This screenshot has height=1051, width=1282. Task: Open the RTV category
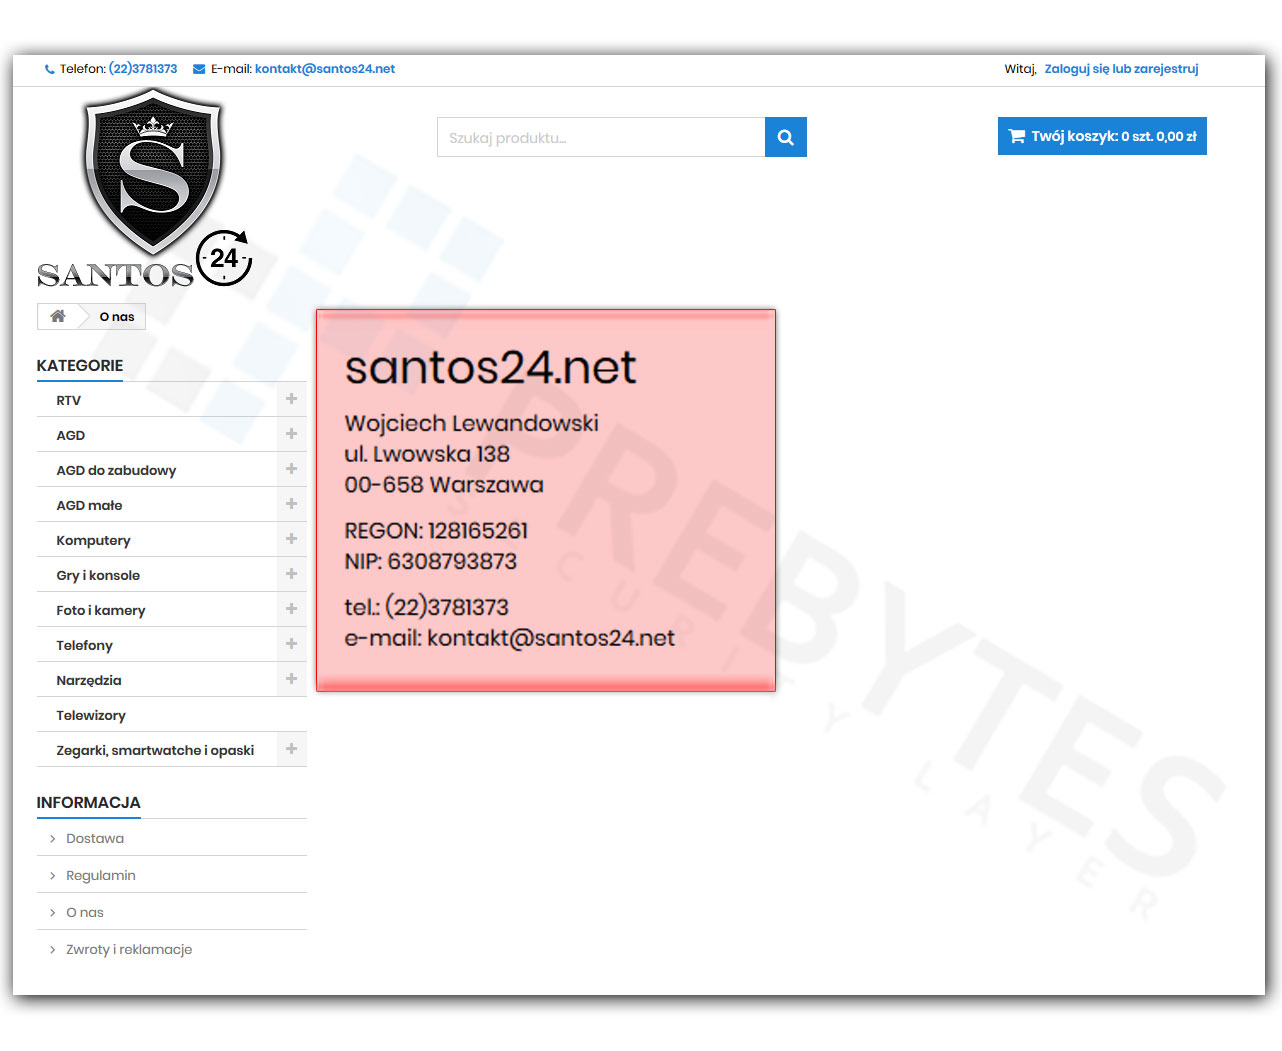coord(69,400)
